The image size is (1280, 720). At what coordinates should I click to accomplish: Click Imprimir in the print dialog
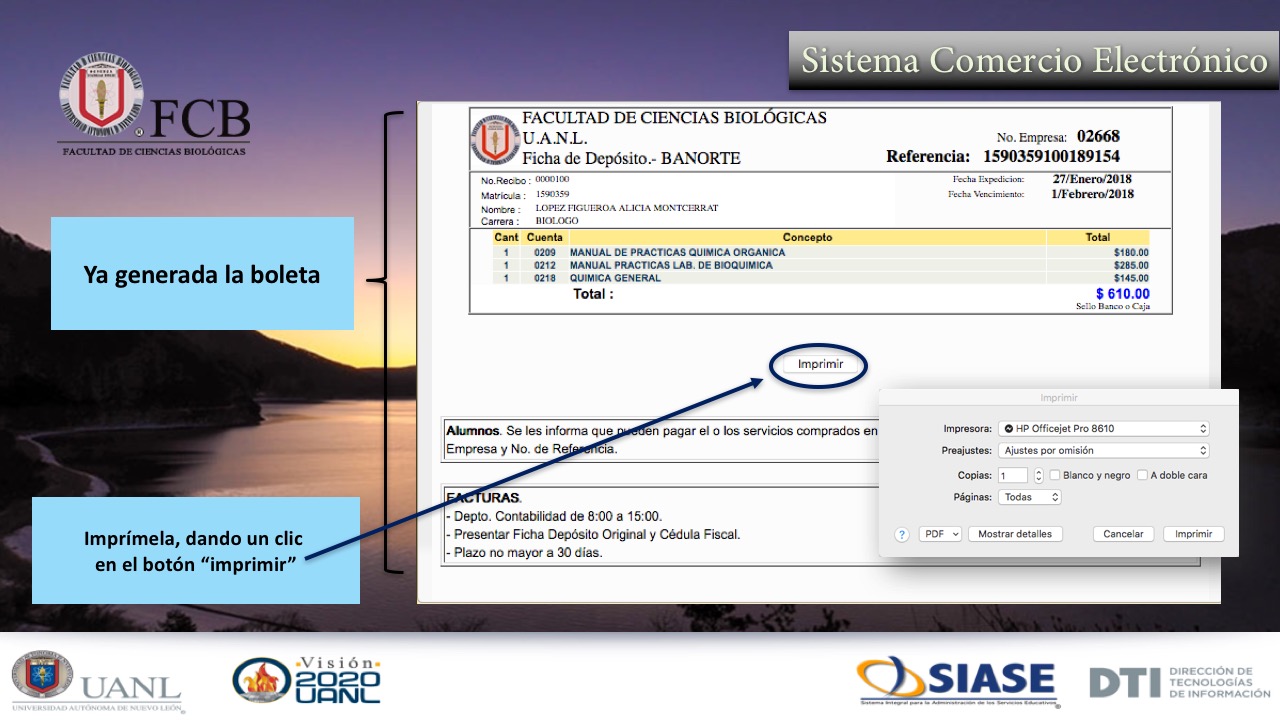point(1193,535)
